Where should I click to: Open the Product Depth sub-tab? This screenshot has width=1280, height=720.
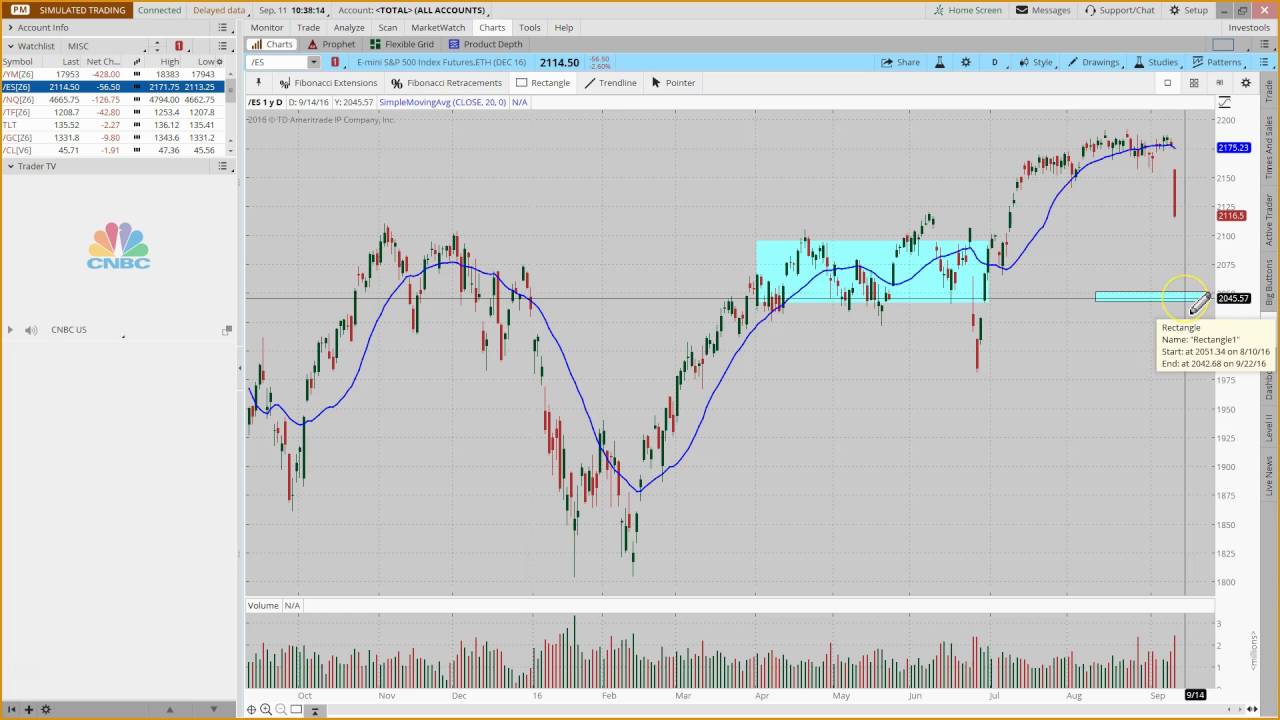pos(486,44)
